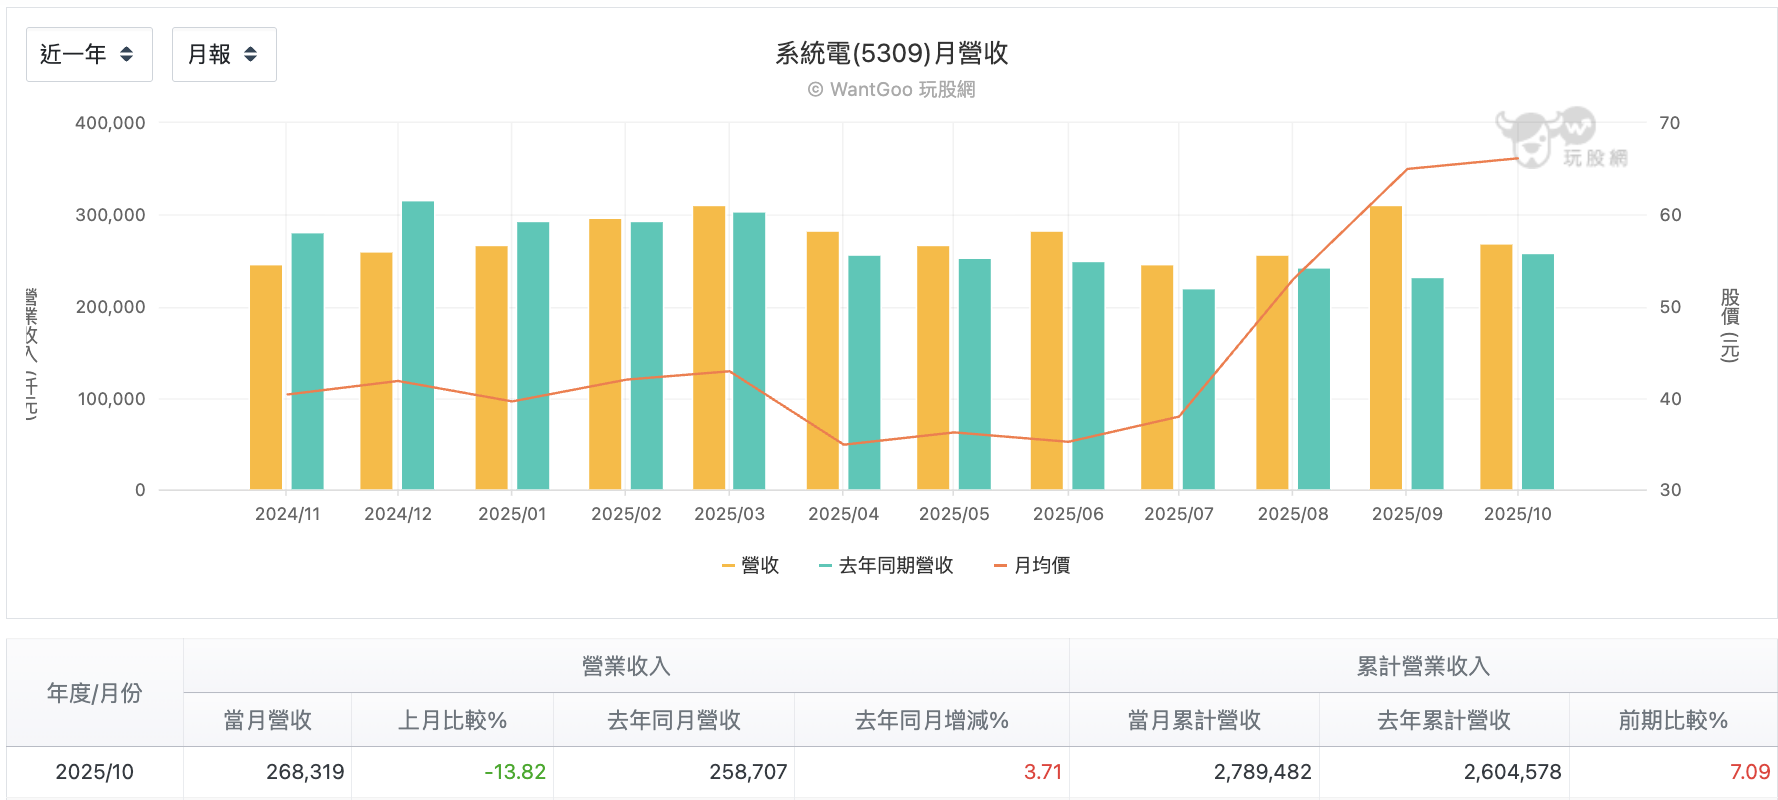Click the 2025/01 x-axis label

[x=512, y=514]
